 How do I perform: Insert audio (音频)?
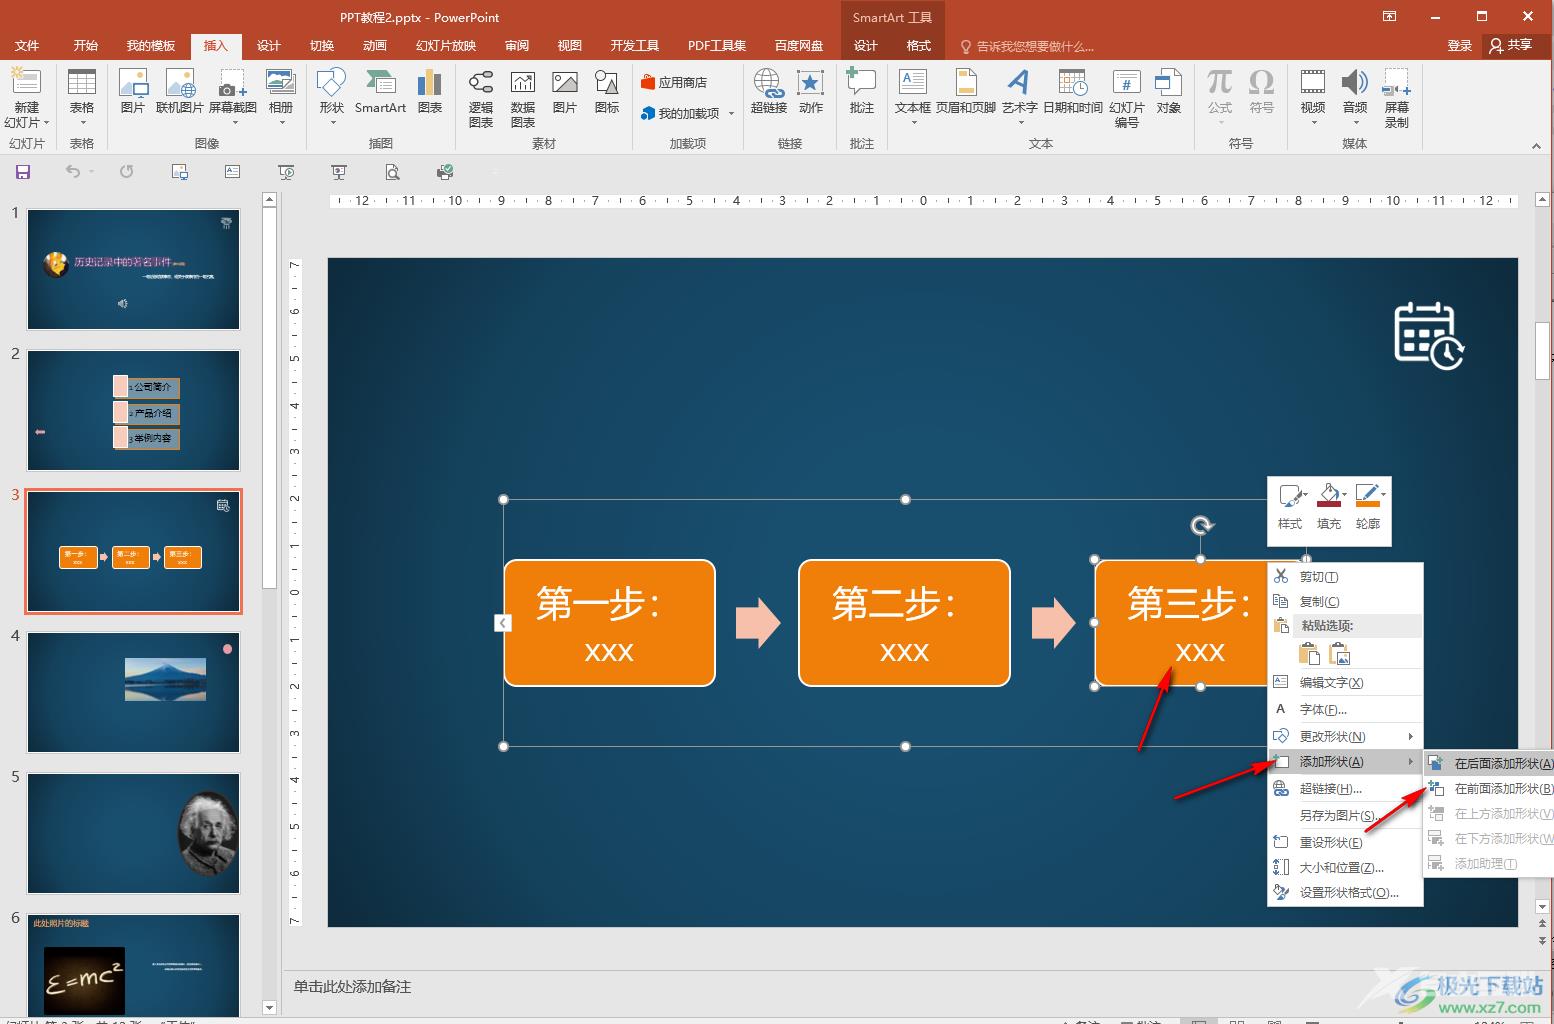1355,98
